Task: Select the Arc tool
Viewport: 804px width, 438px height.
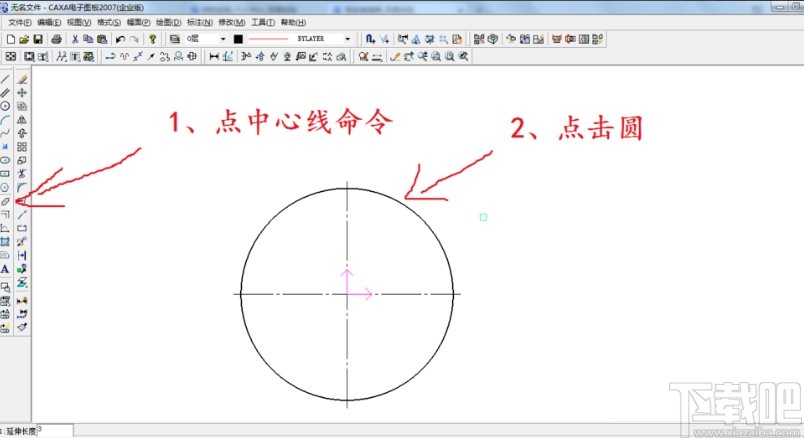Action: point(5,120)
